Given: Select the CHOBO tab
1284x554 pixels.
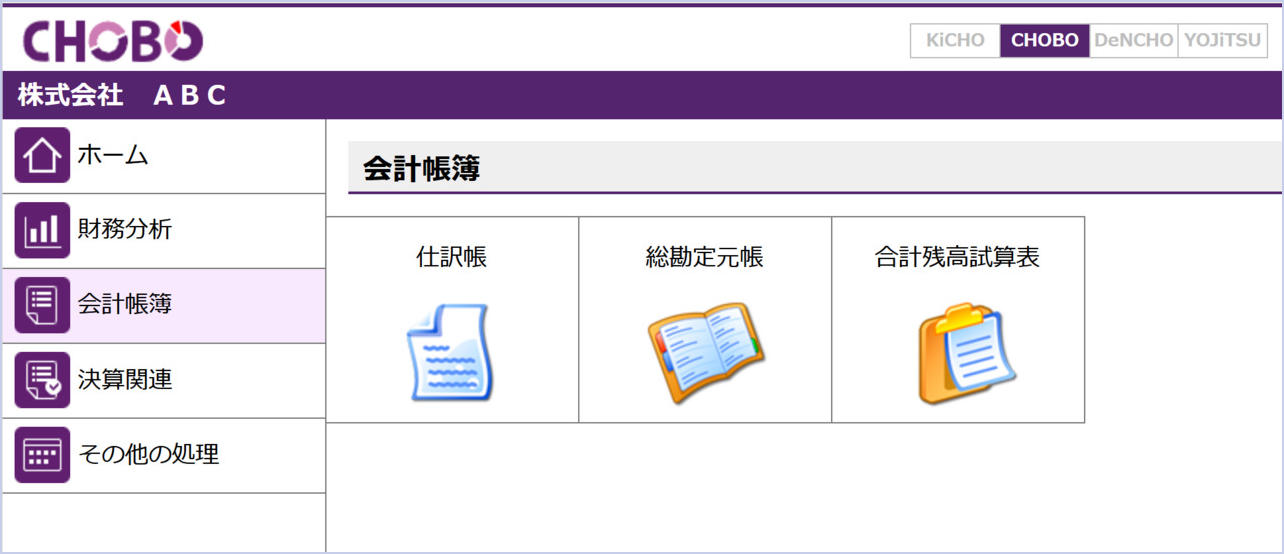Looking at the screenshot, I should (1044, 41).
